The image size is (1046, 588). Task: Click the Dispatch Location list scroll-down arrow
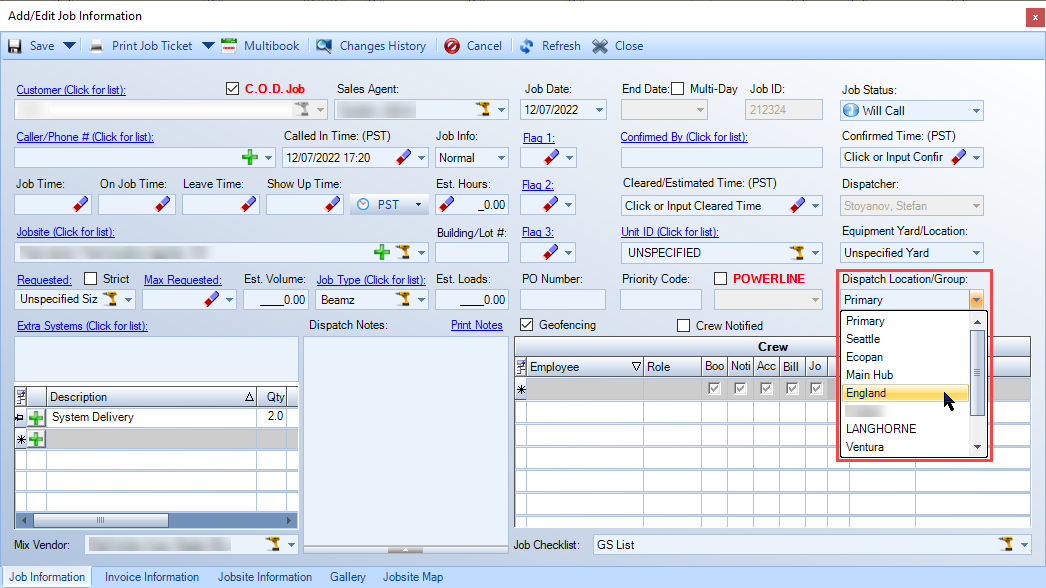[977, 447]
